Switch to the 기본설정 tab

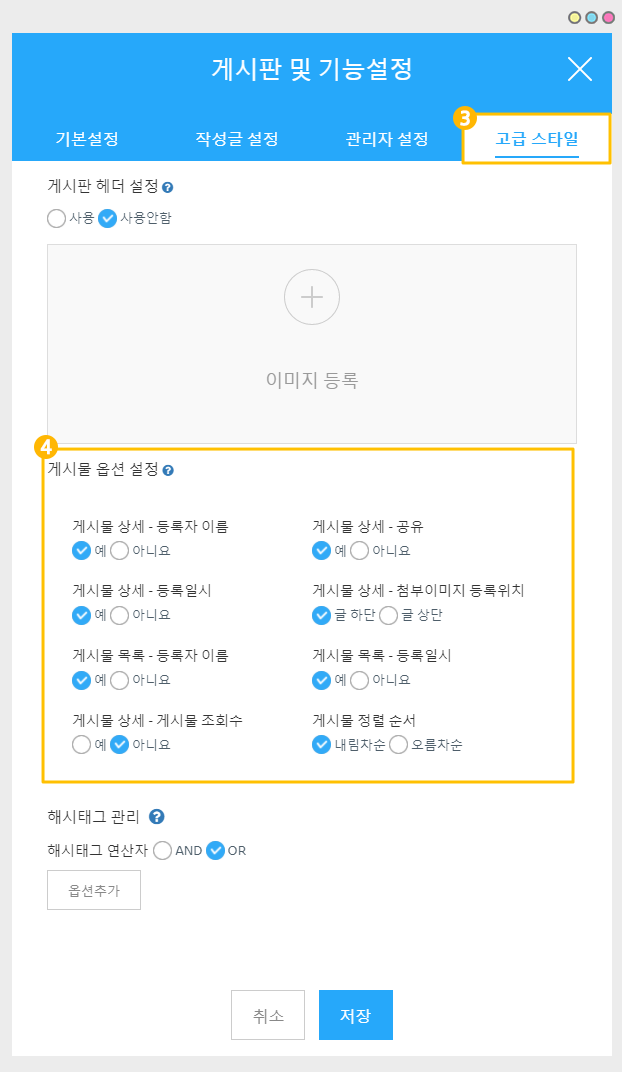coord(87,139)
